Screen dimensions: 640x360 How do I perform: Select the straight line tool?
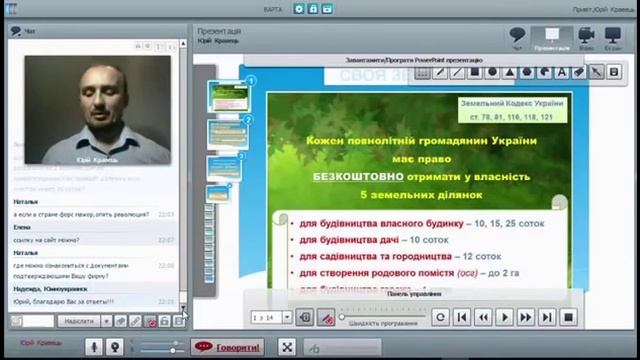pos(457,73)
